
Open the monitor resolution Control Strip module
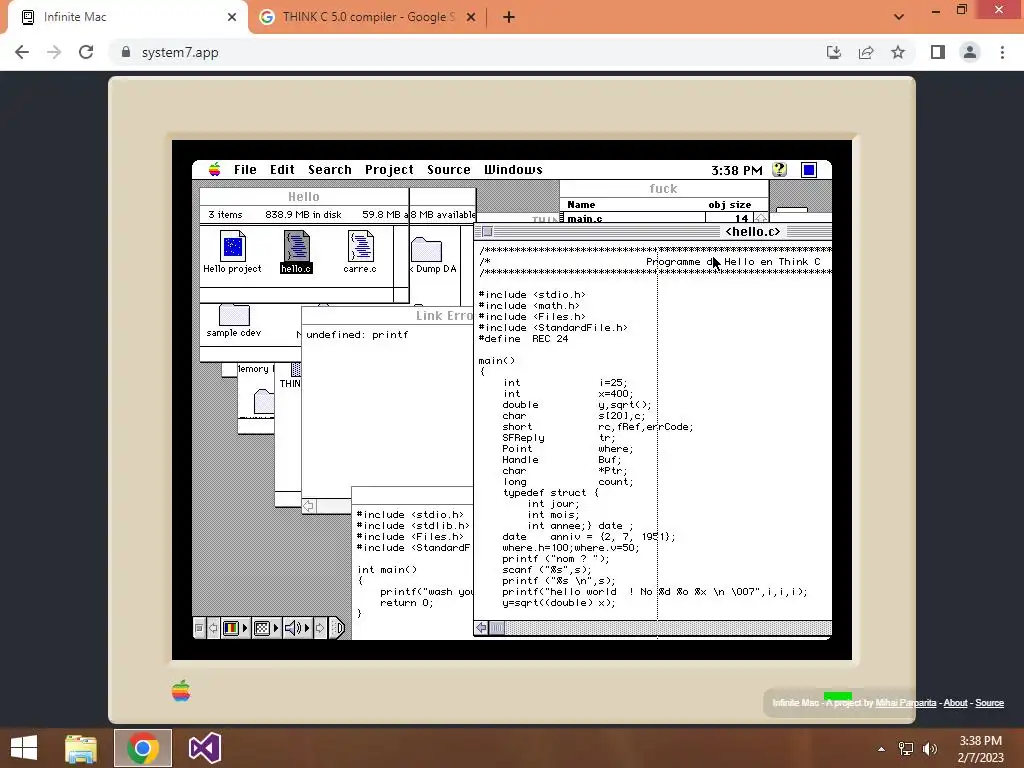[x=266, y=628]
